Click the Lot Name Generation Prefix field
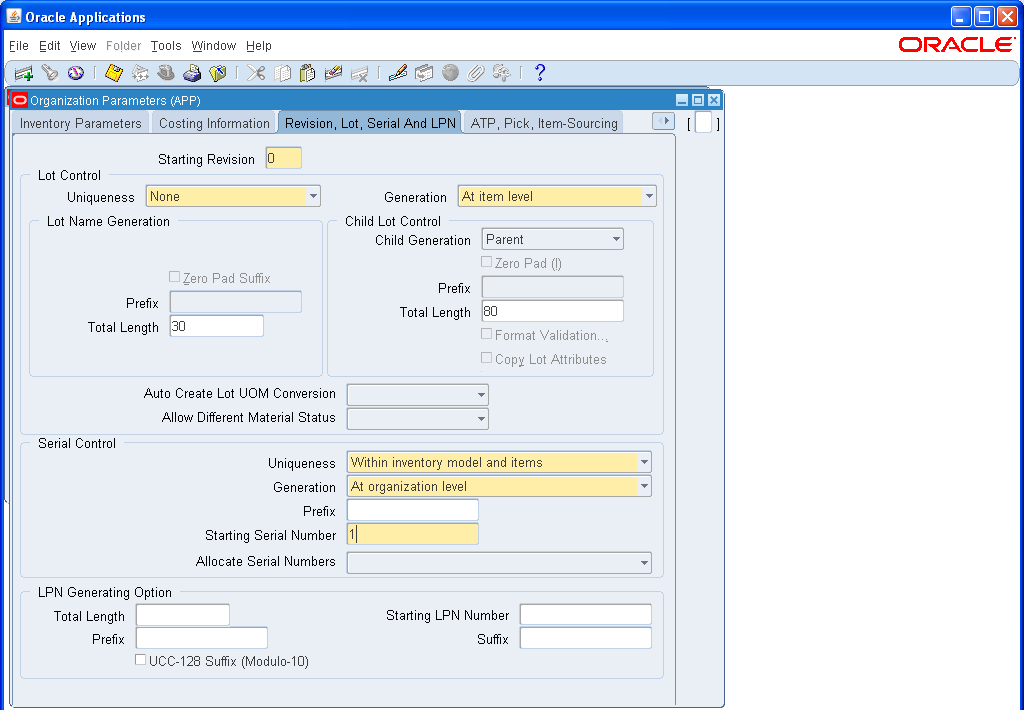Image resolution: width=1024 pixels, height=710 pixels. pos(236,302)
